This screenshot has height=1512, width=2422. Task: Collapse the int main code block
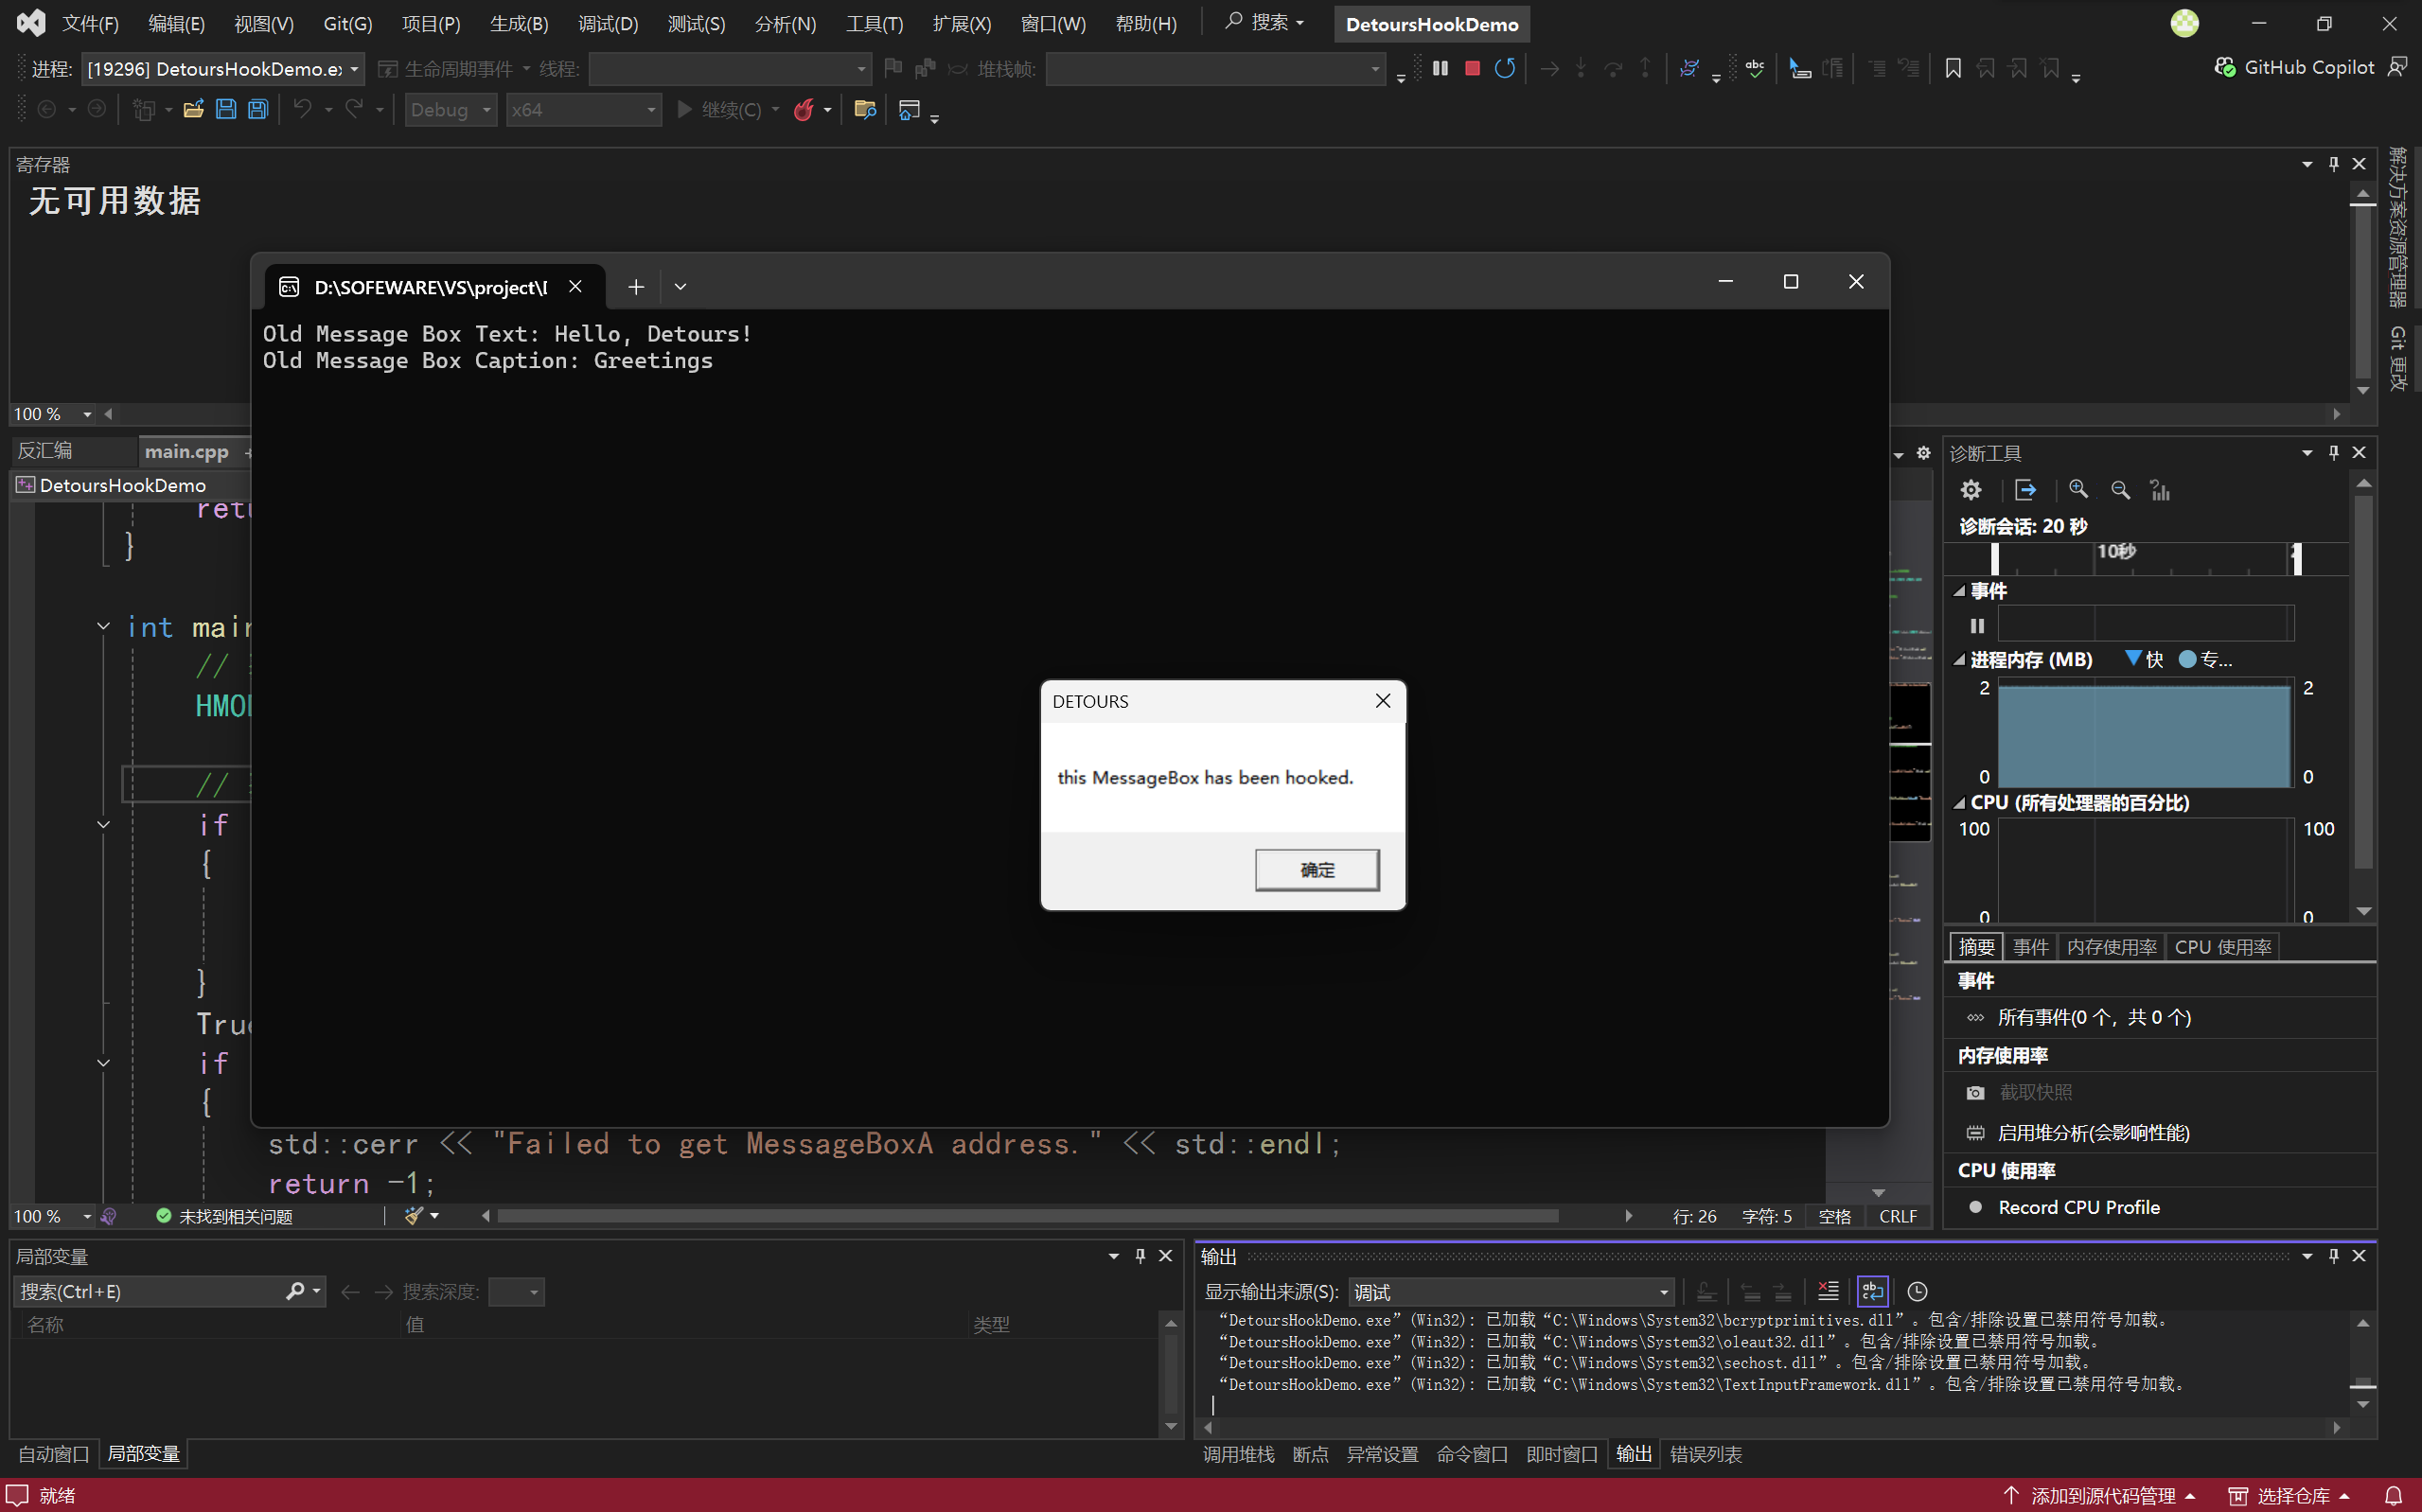pyautogui.click(x=103, y=627)
